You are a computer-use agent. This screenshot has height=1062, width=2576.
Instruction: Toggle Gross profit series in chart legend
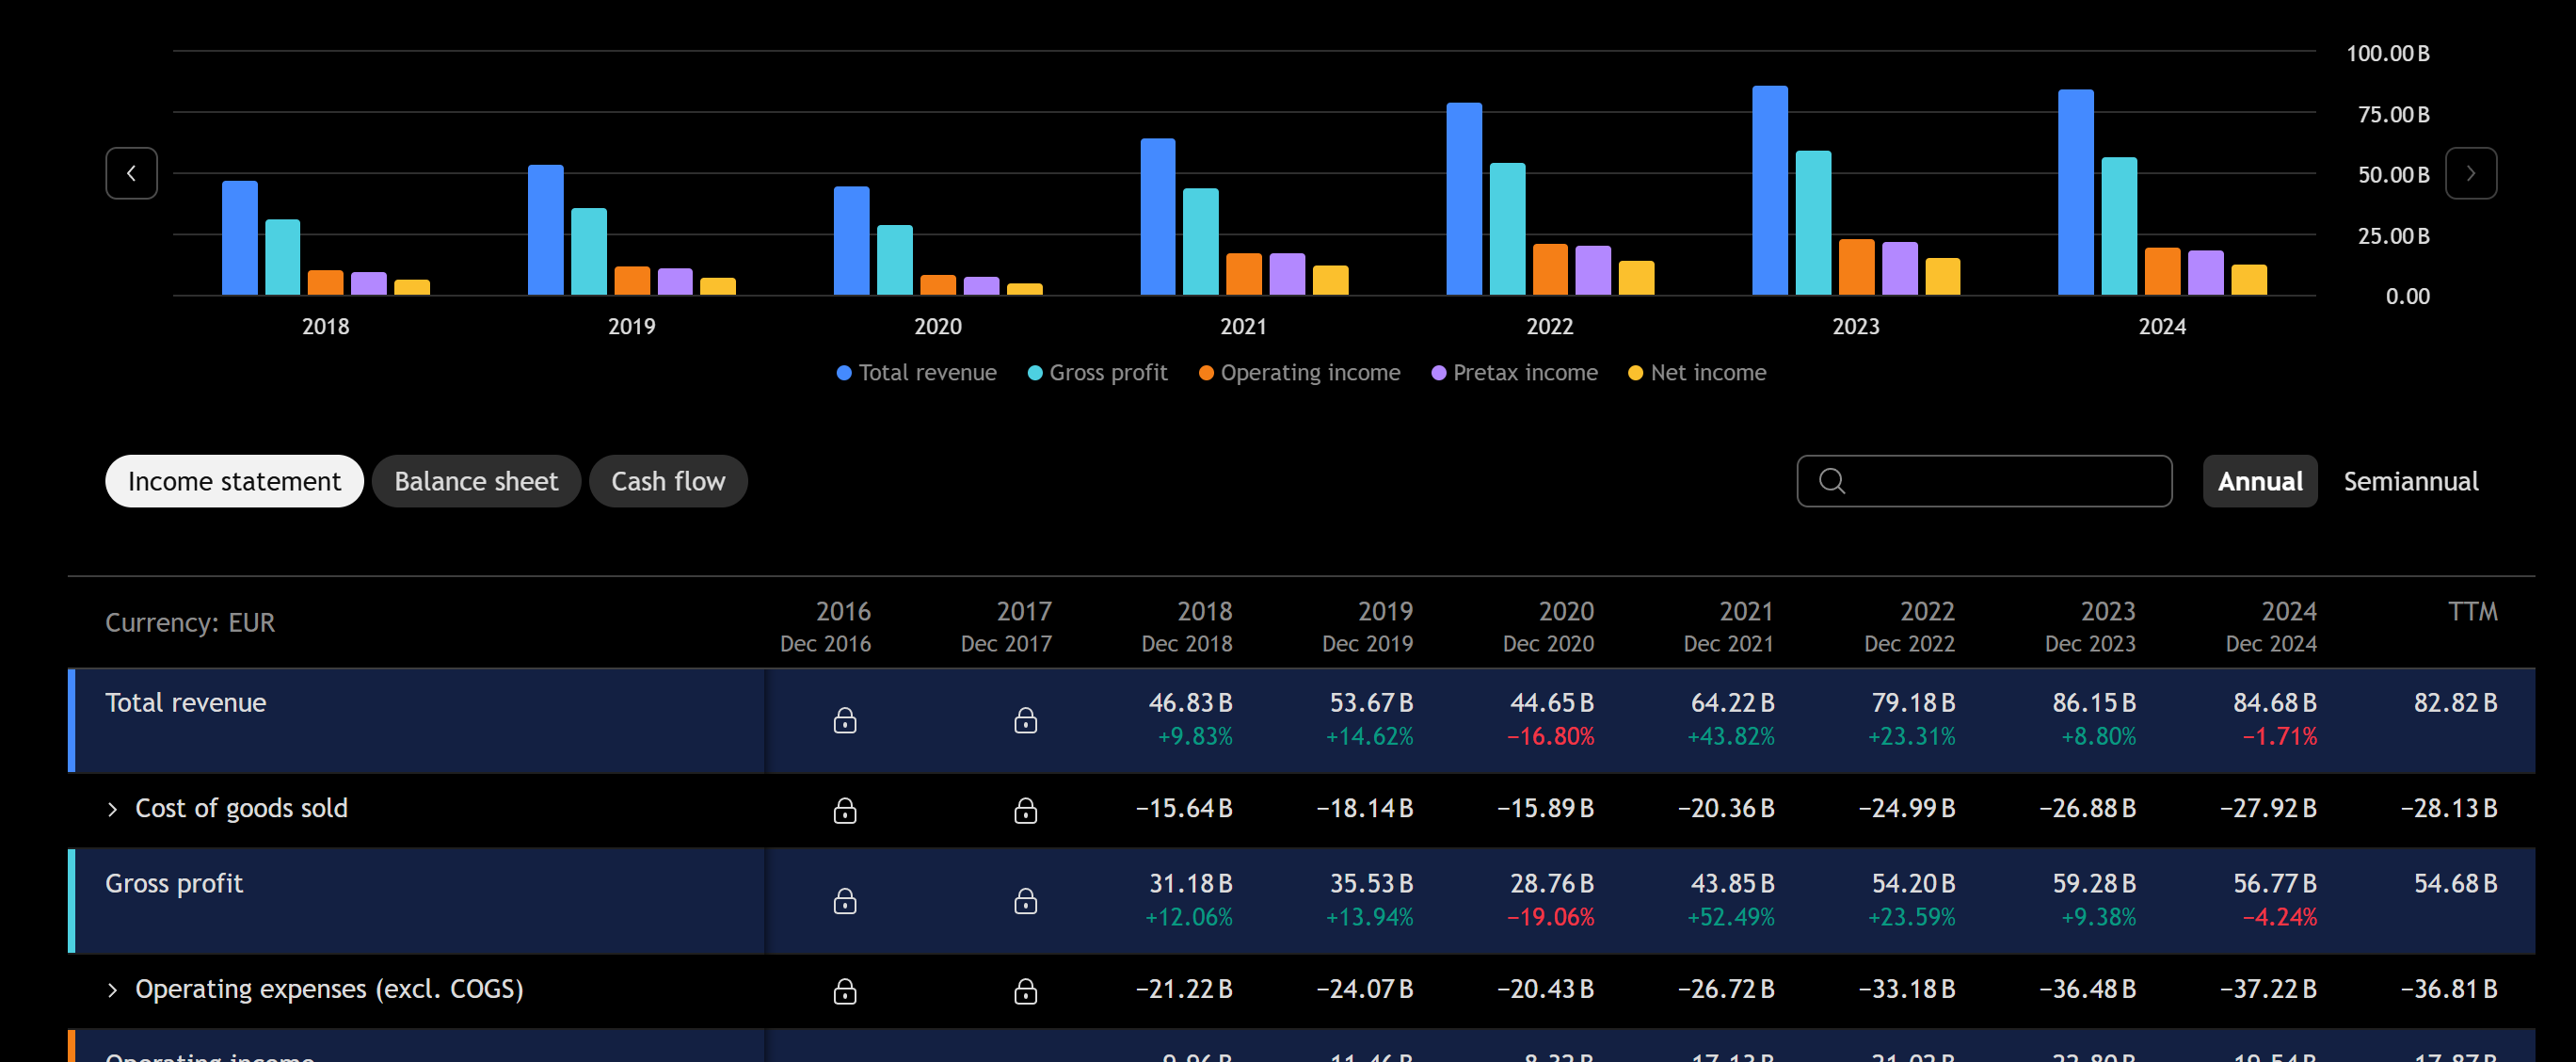pos(1097,373)
